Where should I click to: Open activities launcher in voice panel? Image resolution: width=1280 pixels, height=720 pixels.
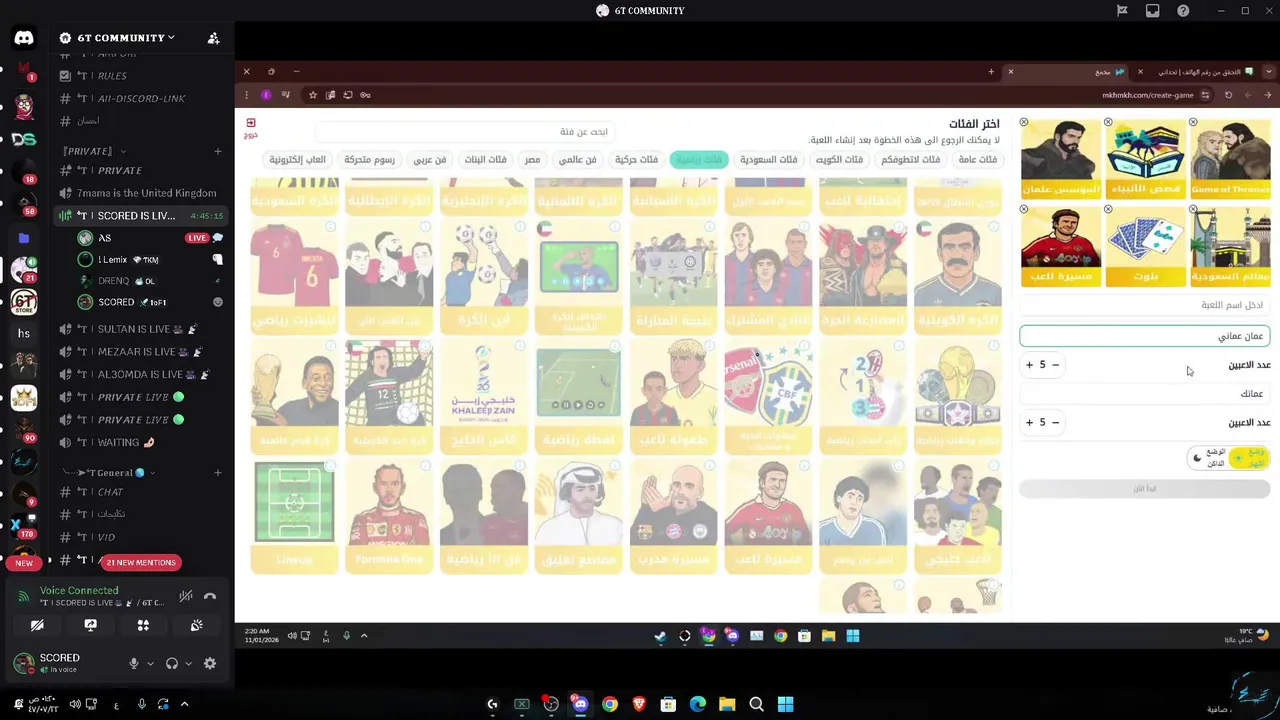143,625
